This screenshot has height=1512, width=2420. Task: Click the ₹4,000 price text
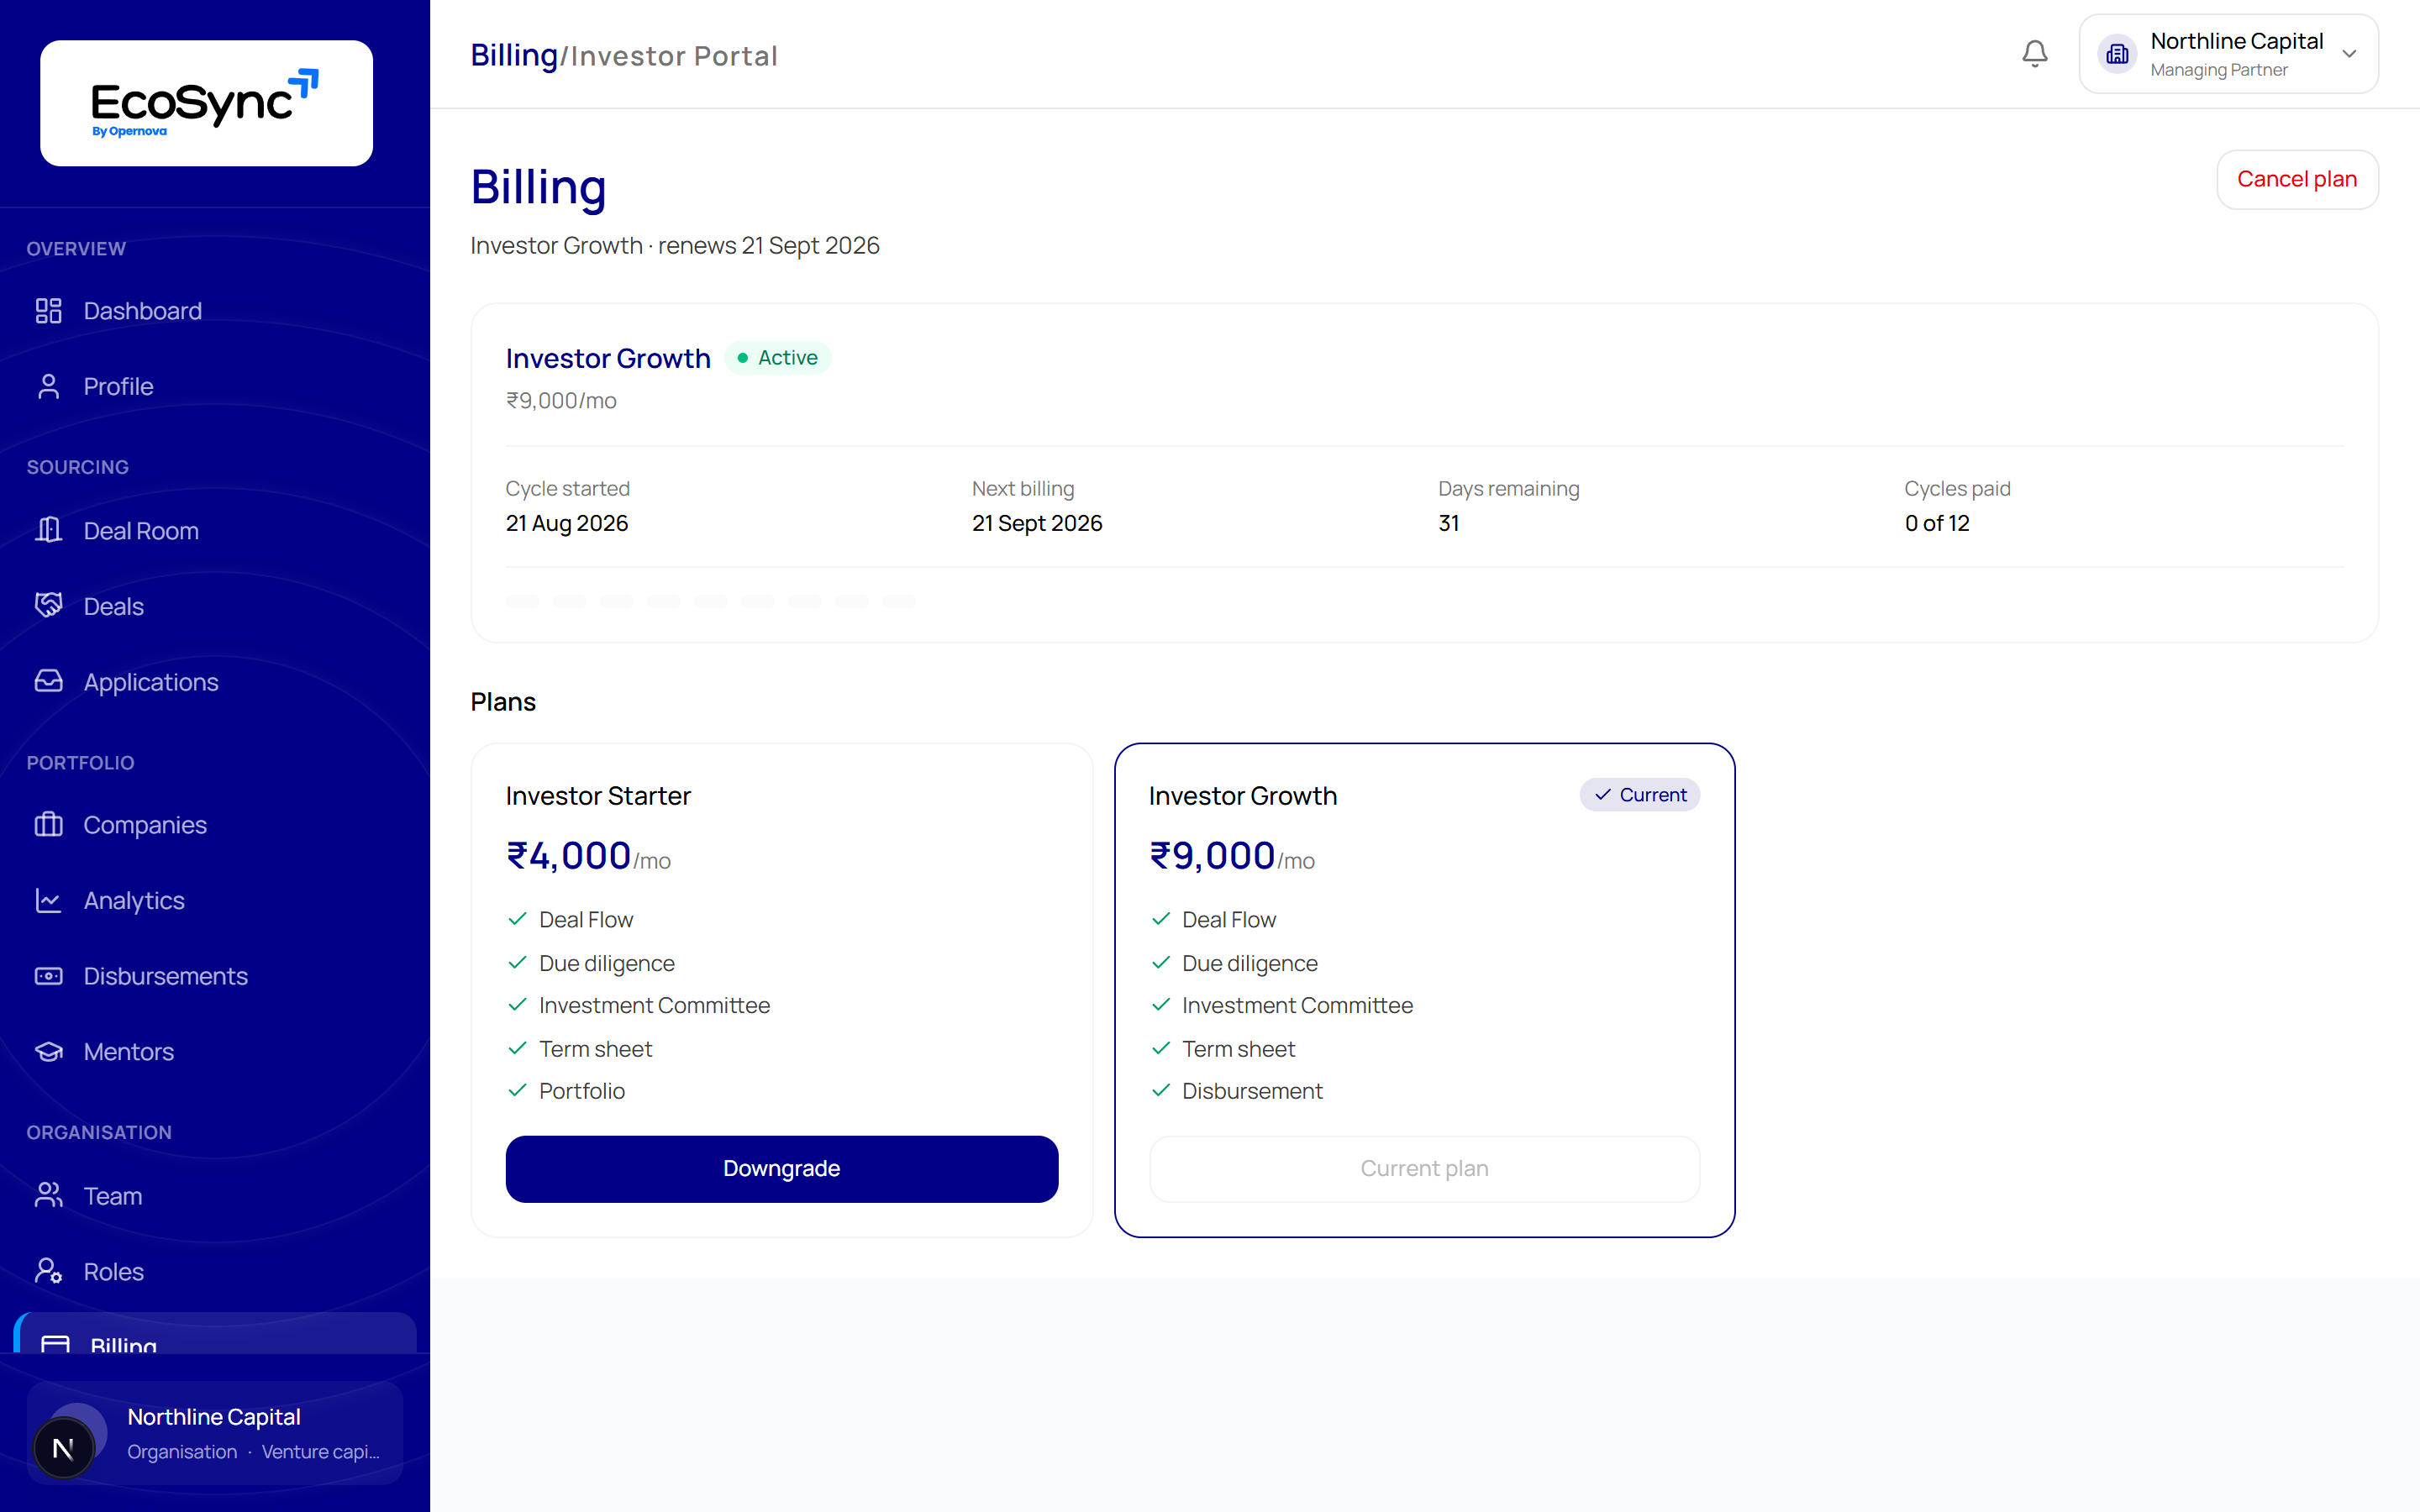[569, 856]
